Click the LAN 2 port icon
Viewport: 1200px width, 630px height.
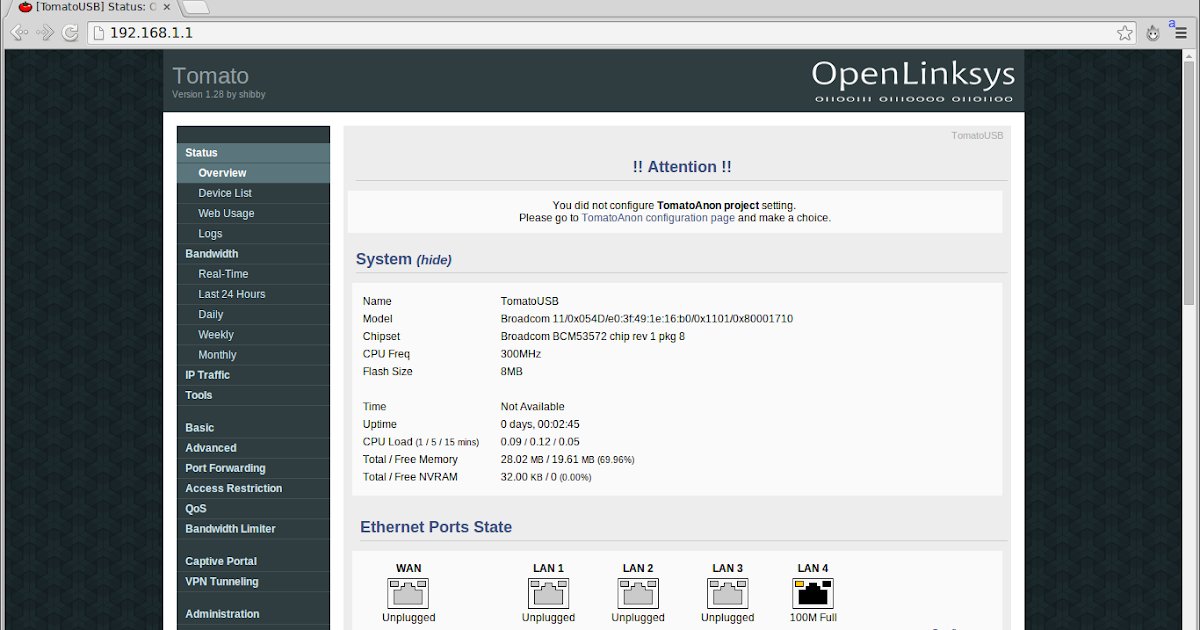tap(638, 592)
